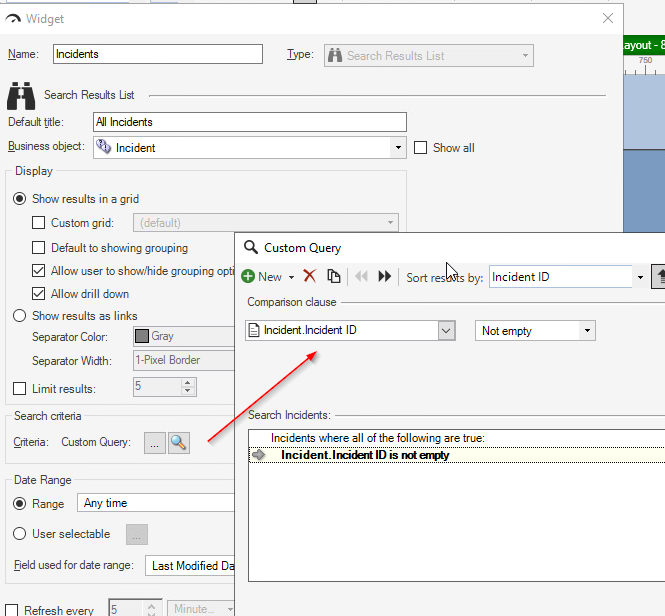Choose the User selectable date option

[19, 533]
